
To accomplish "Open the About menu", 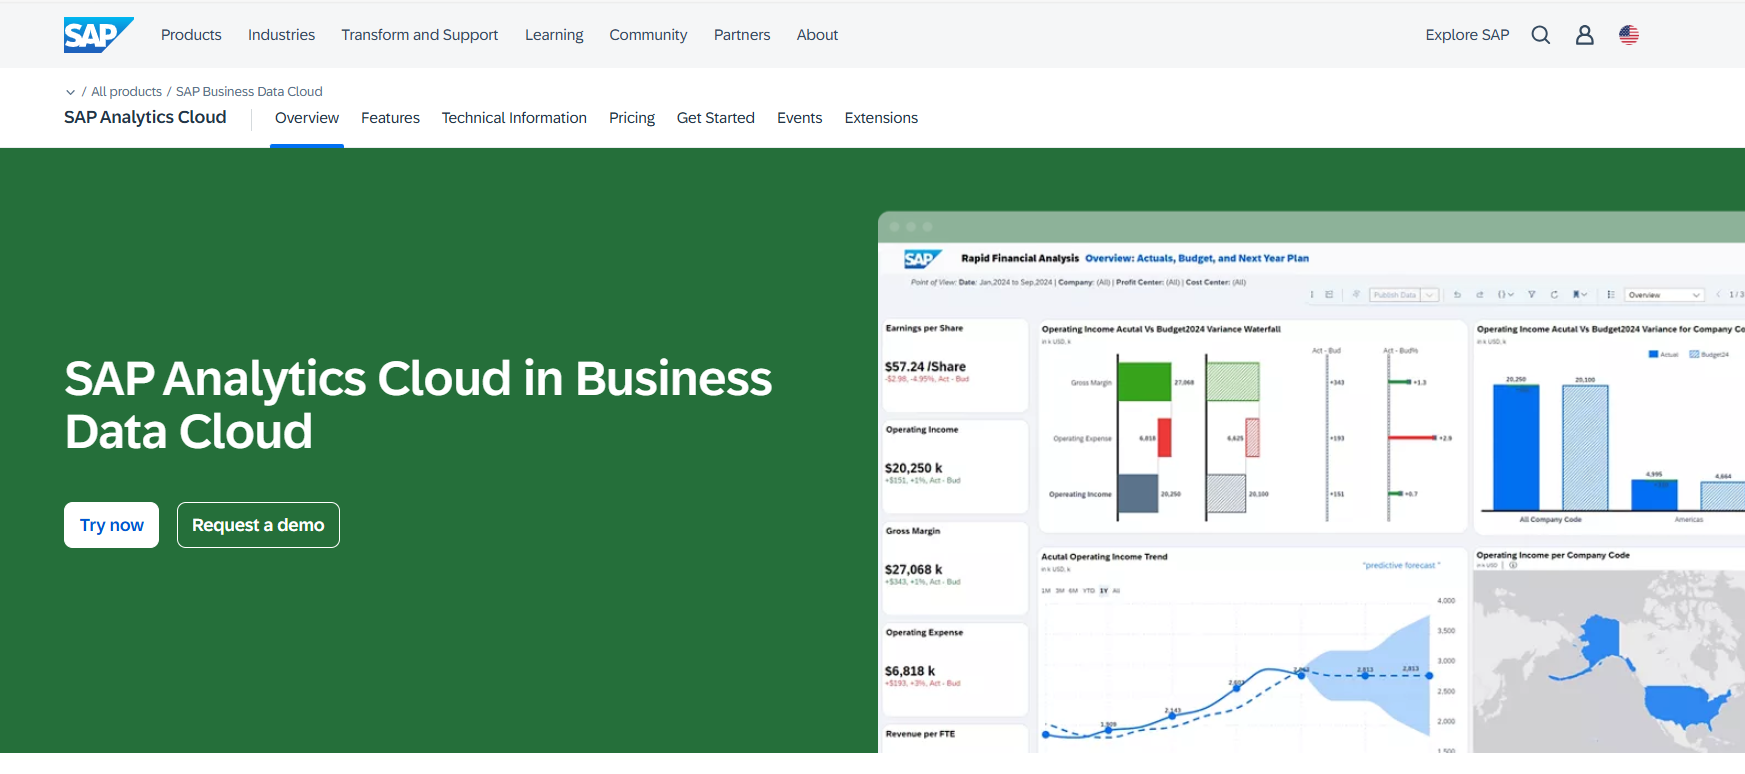I will [x=817, y=35].
